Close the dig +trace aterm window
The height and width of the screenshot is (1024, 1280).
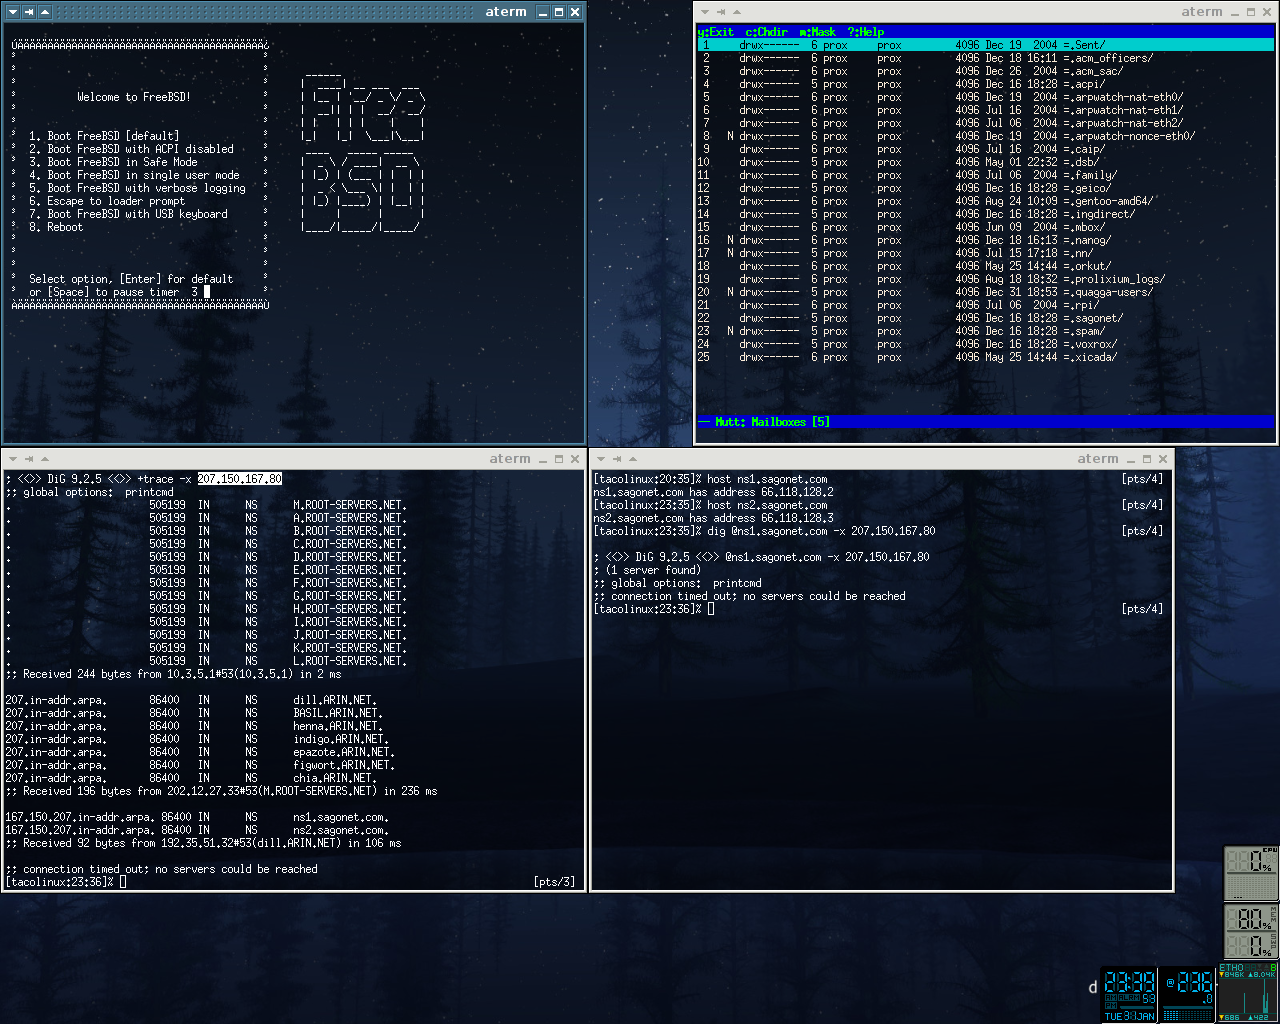pos(575,459)
